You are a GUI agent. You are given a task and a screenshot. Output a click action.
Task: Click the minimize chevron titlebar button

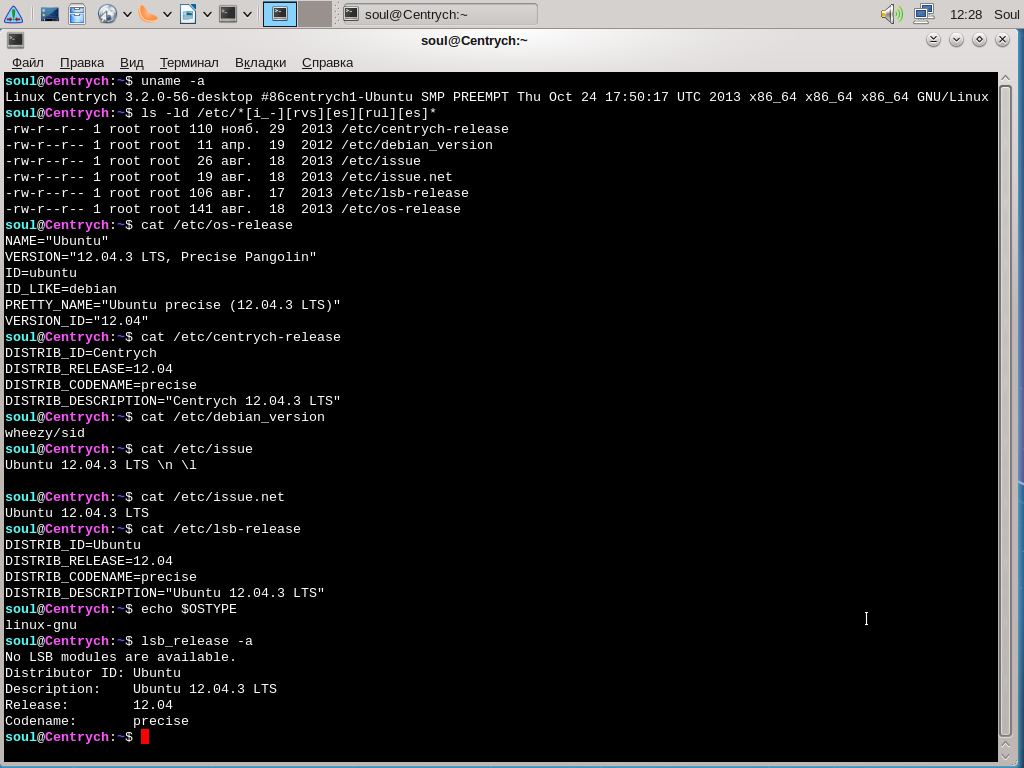(956, 40)
